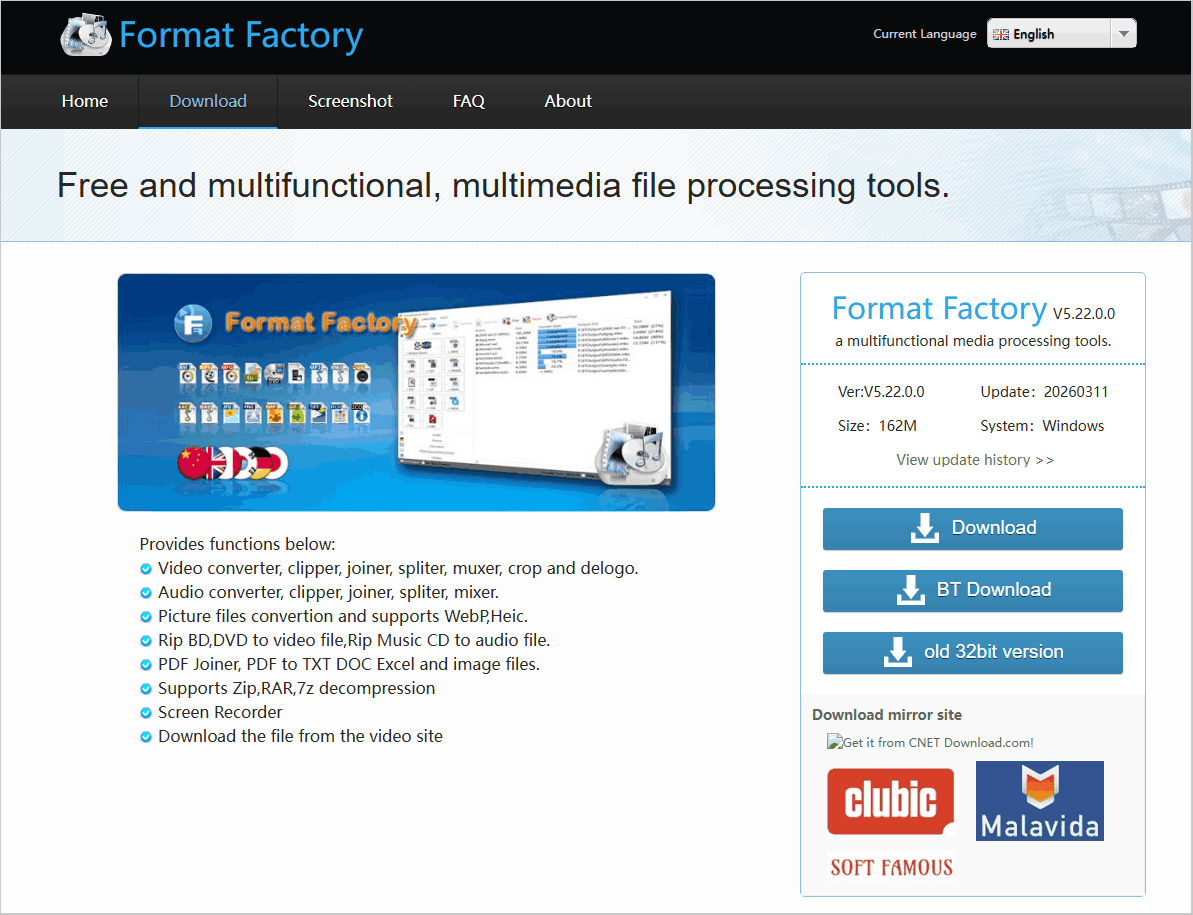
Task: Click the UK flag icon in language box
Action: tap(1001, 34)
